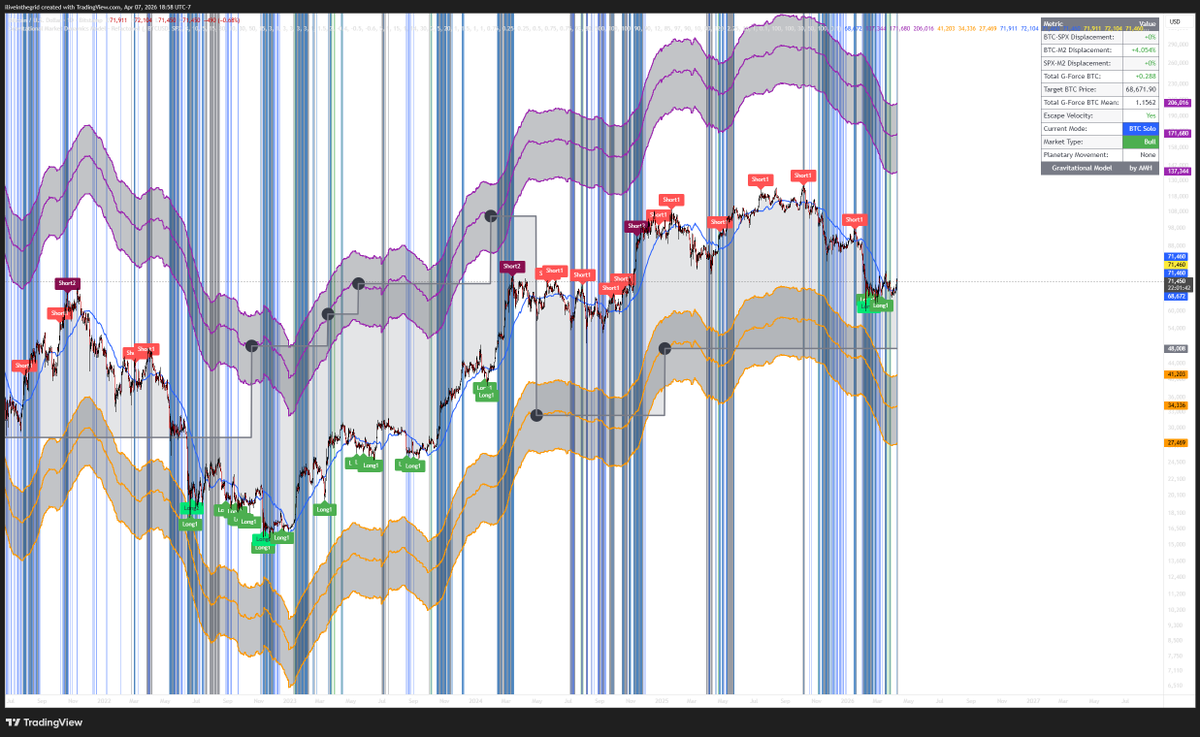The image size is (1200, 737).
Task: Click the dark circle marker on the 48,008 step line
Action: tap(666, 348)
